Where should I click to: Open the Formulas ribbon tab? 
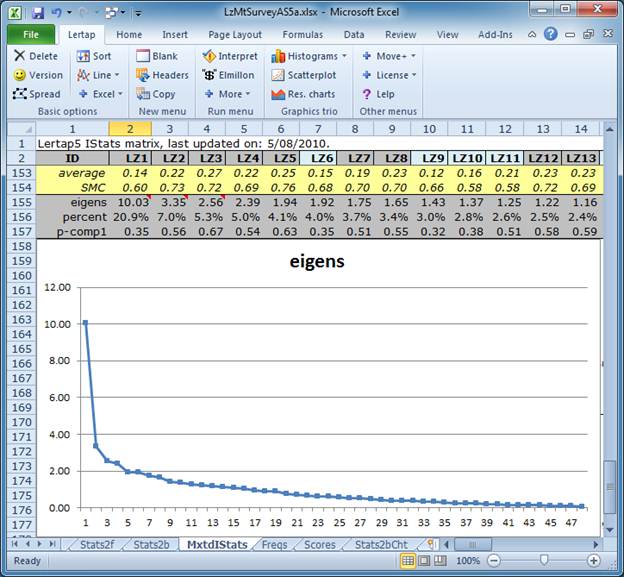(x=302, y=34)
